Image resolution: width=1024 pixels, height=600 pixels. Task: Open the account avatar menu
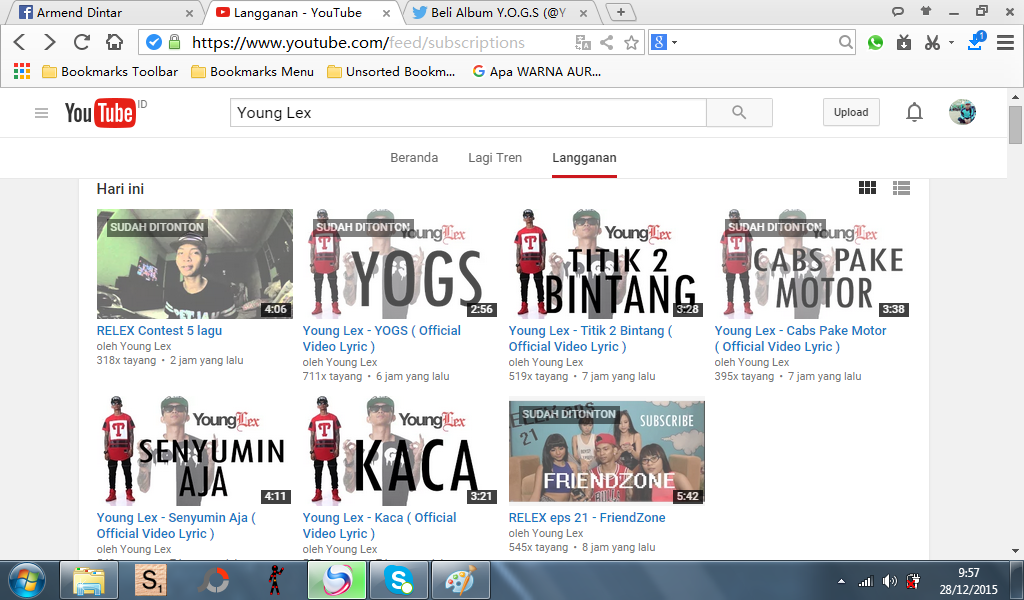963,112
